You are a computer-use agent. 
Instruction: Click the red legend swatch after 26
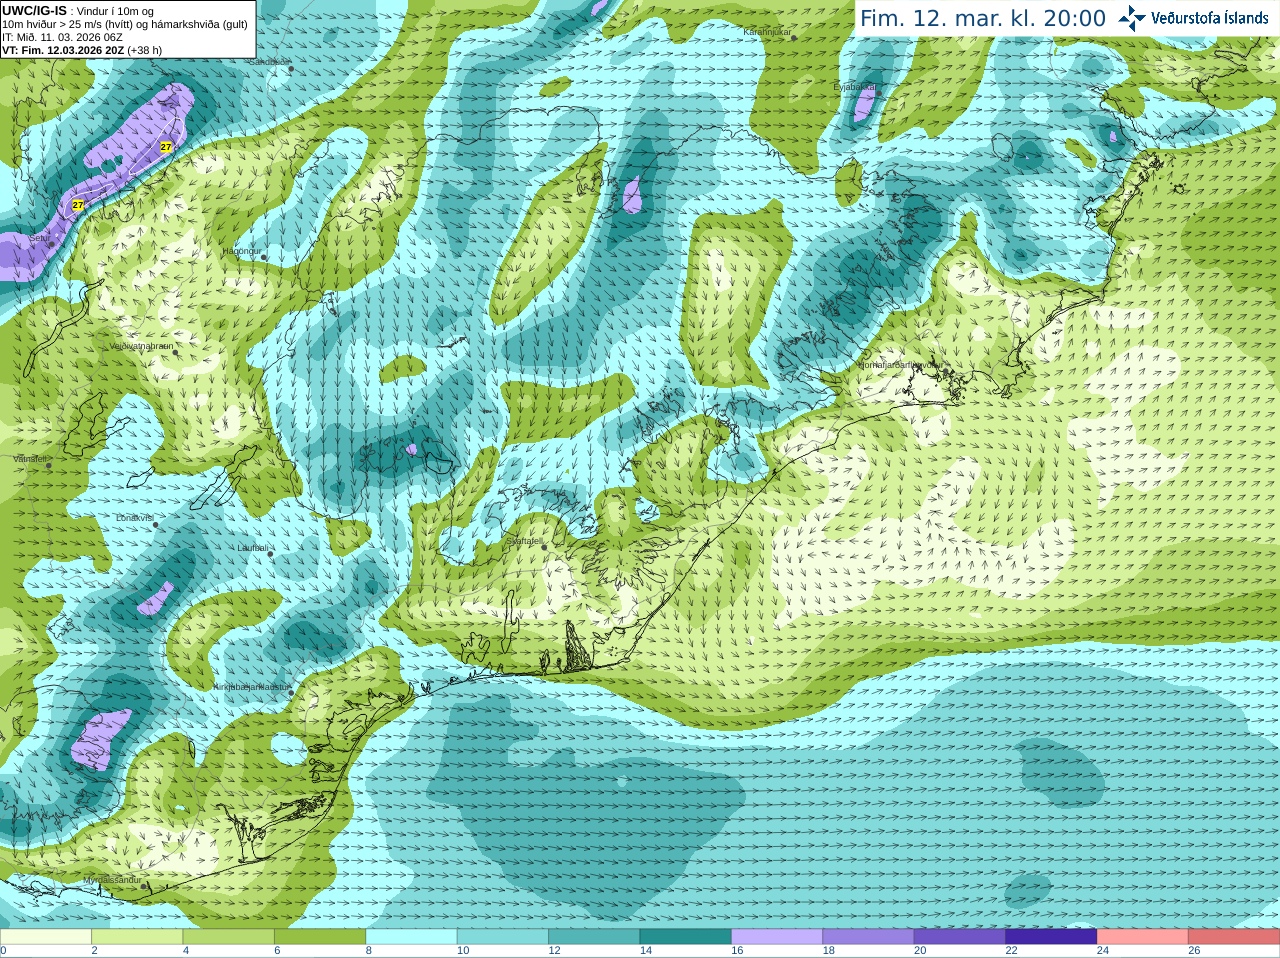pyautogui.click(x=1234, y=936)
